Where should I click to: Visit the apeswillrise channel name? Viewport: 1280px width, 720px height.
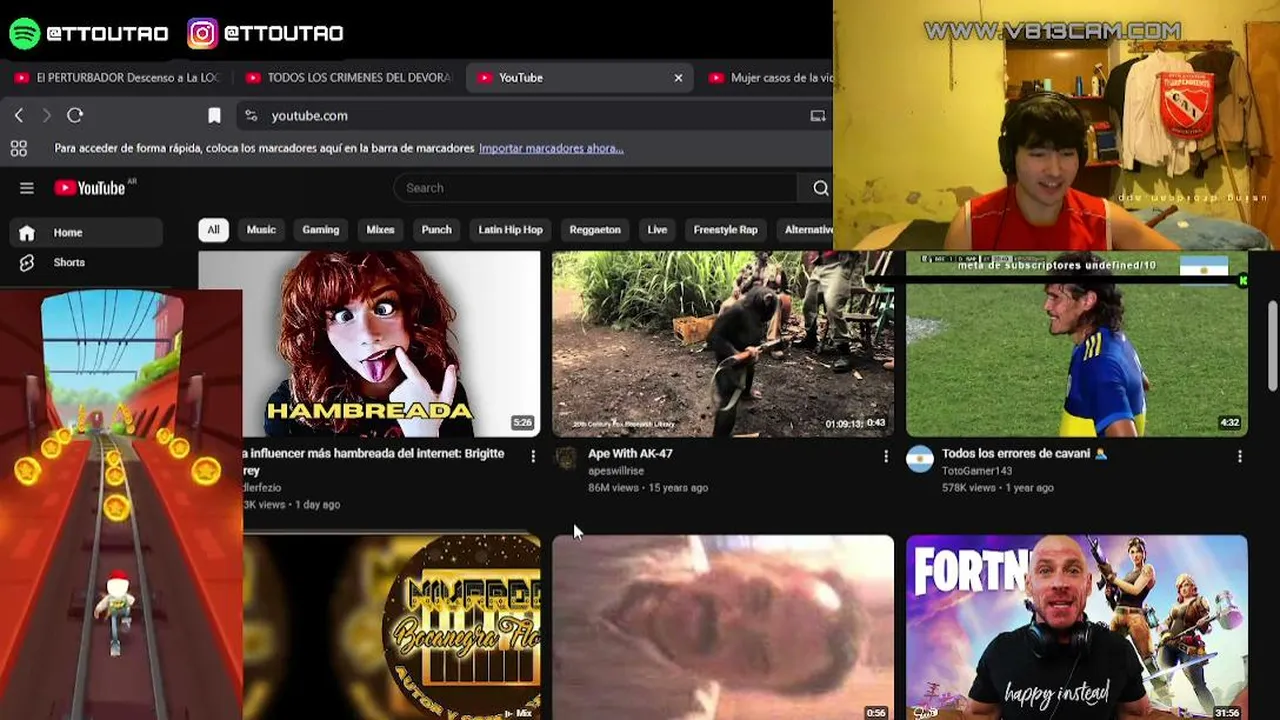click(616, 471)
